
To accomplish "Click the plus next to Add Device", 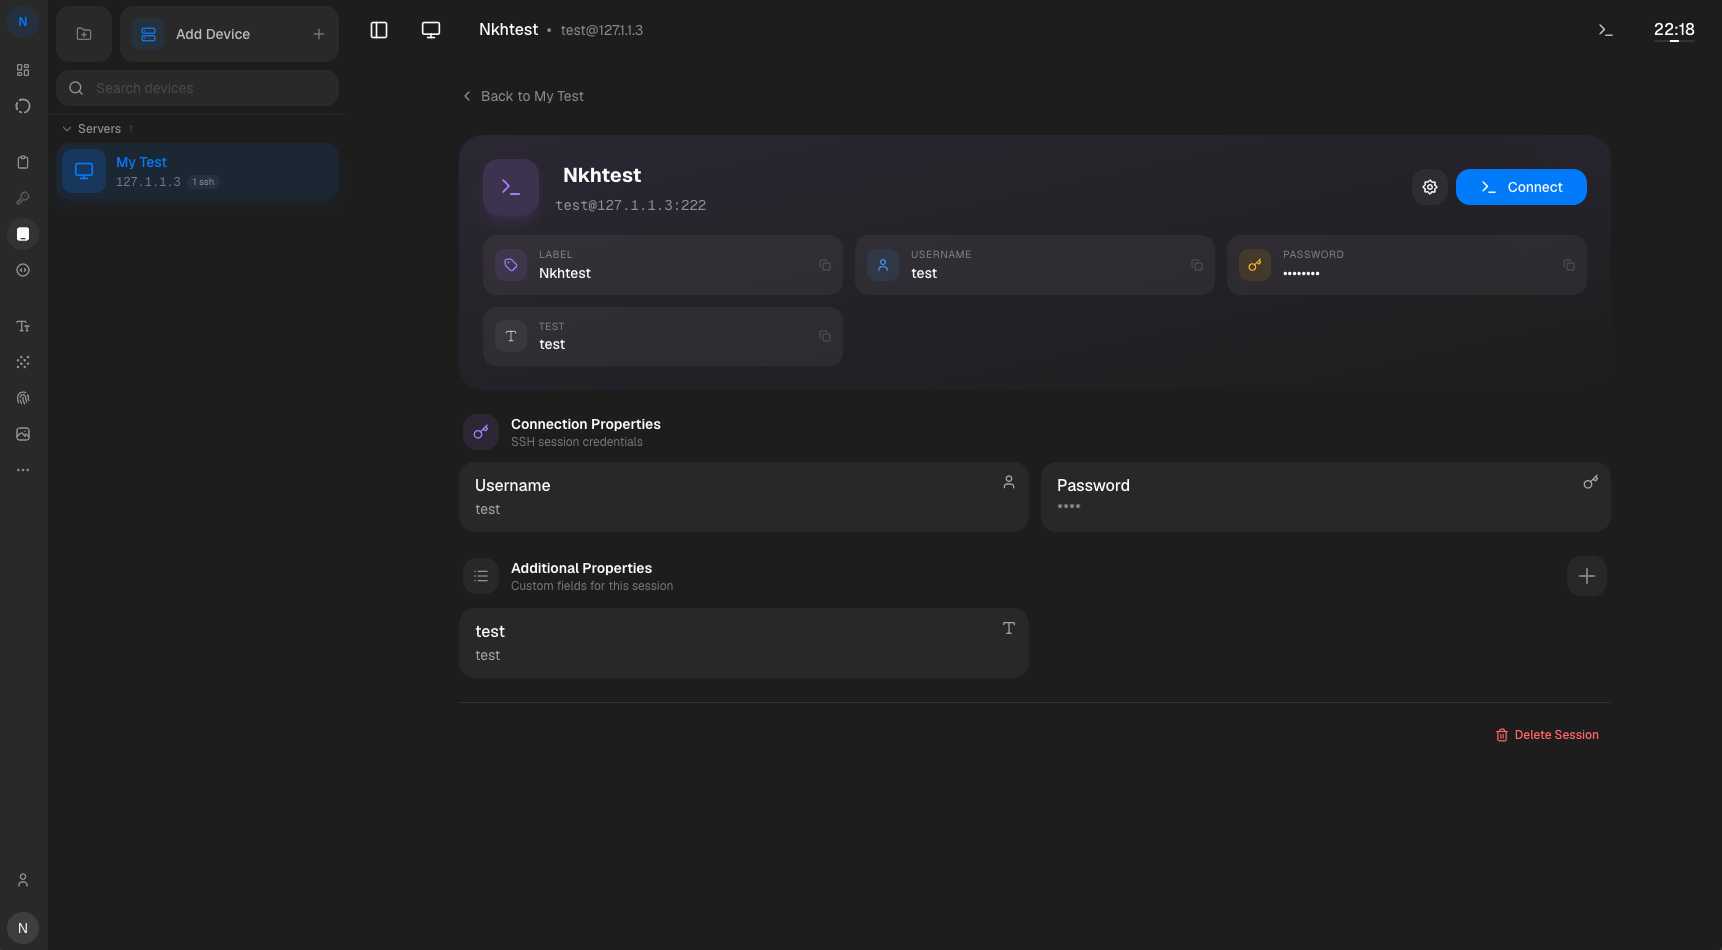I will click(x=319, y=34).
